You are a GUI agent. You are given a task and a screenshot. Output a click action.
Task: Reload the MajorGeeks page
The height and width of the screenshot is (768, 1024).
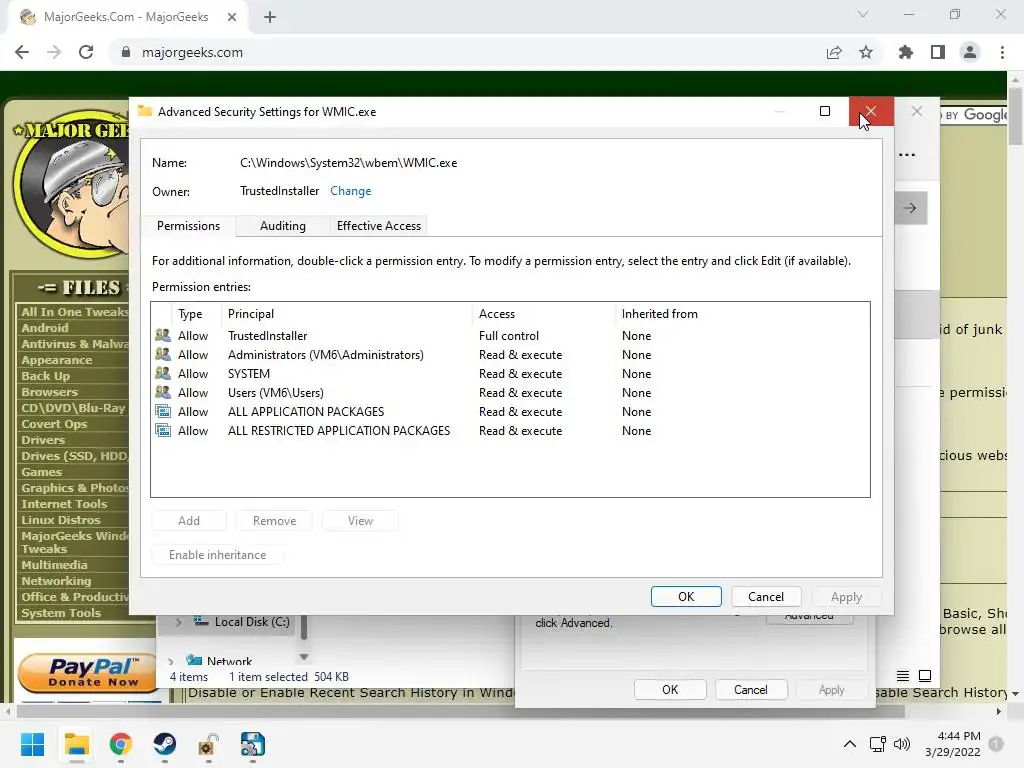(x=86, y=52)
